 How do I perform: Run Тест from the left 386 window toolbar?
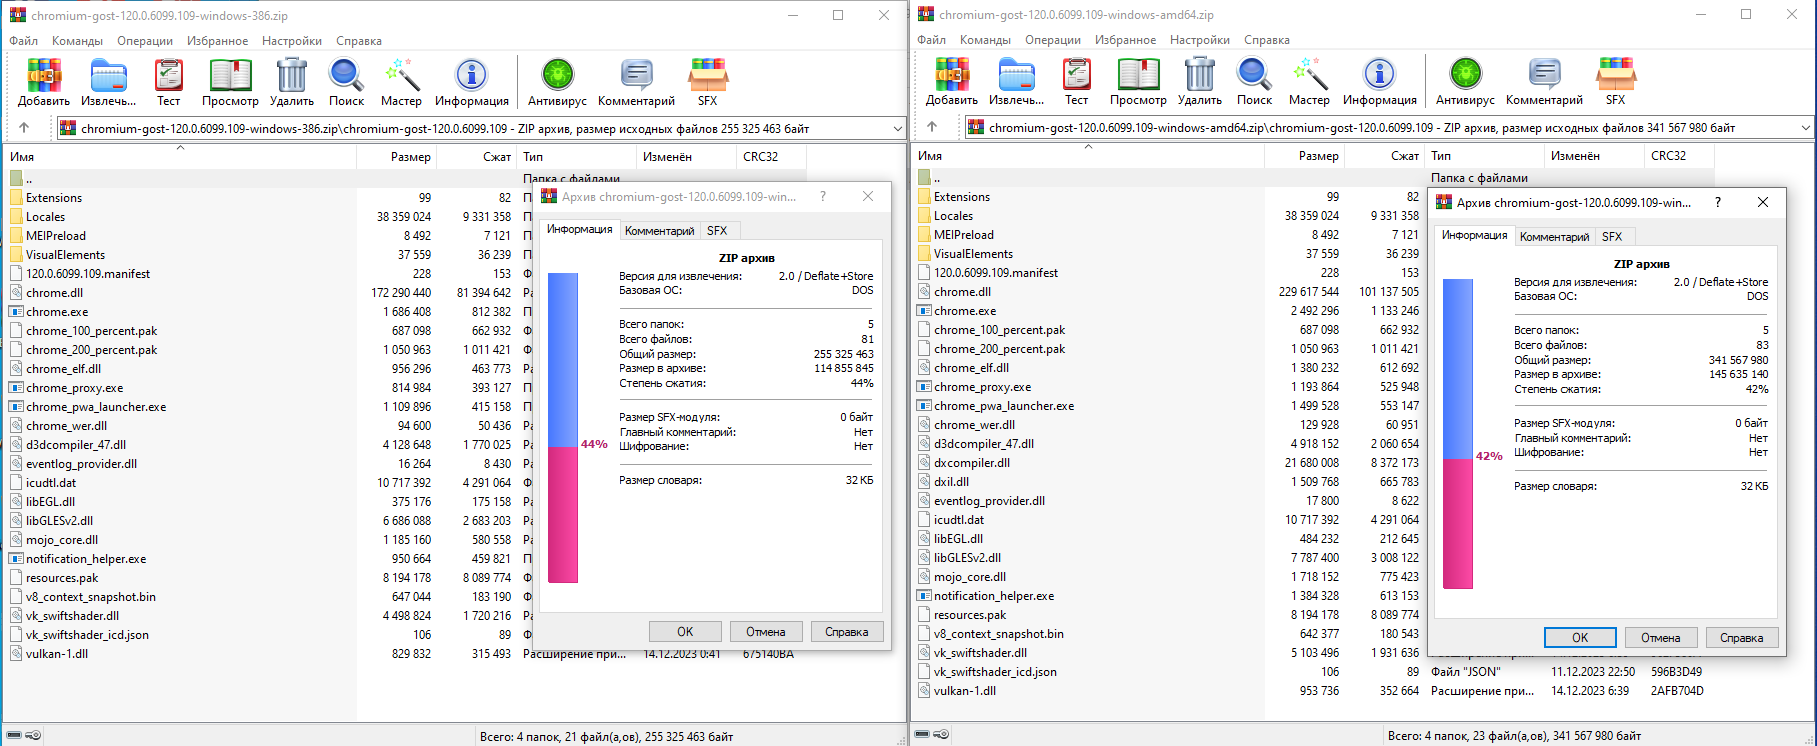tap(169, 82)
